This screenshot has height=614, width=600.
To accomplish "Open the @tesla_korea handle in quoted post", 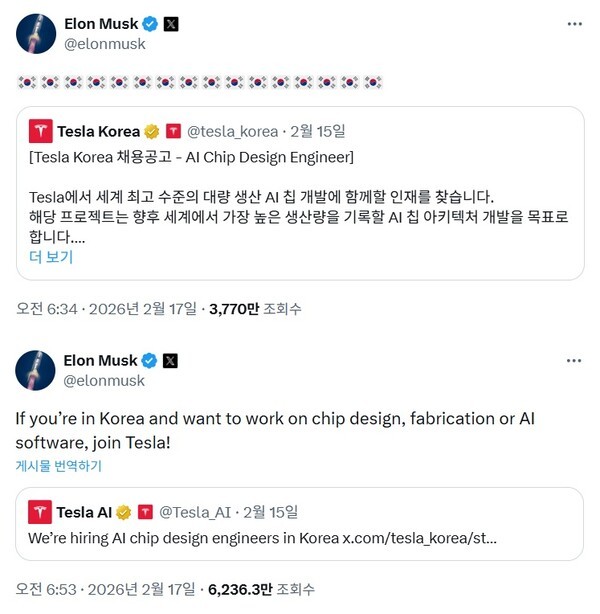I will tap(232, 131).
